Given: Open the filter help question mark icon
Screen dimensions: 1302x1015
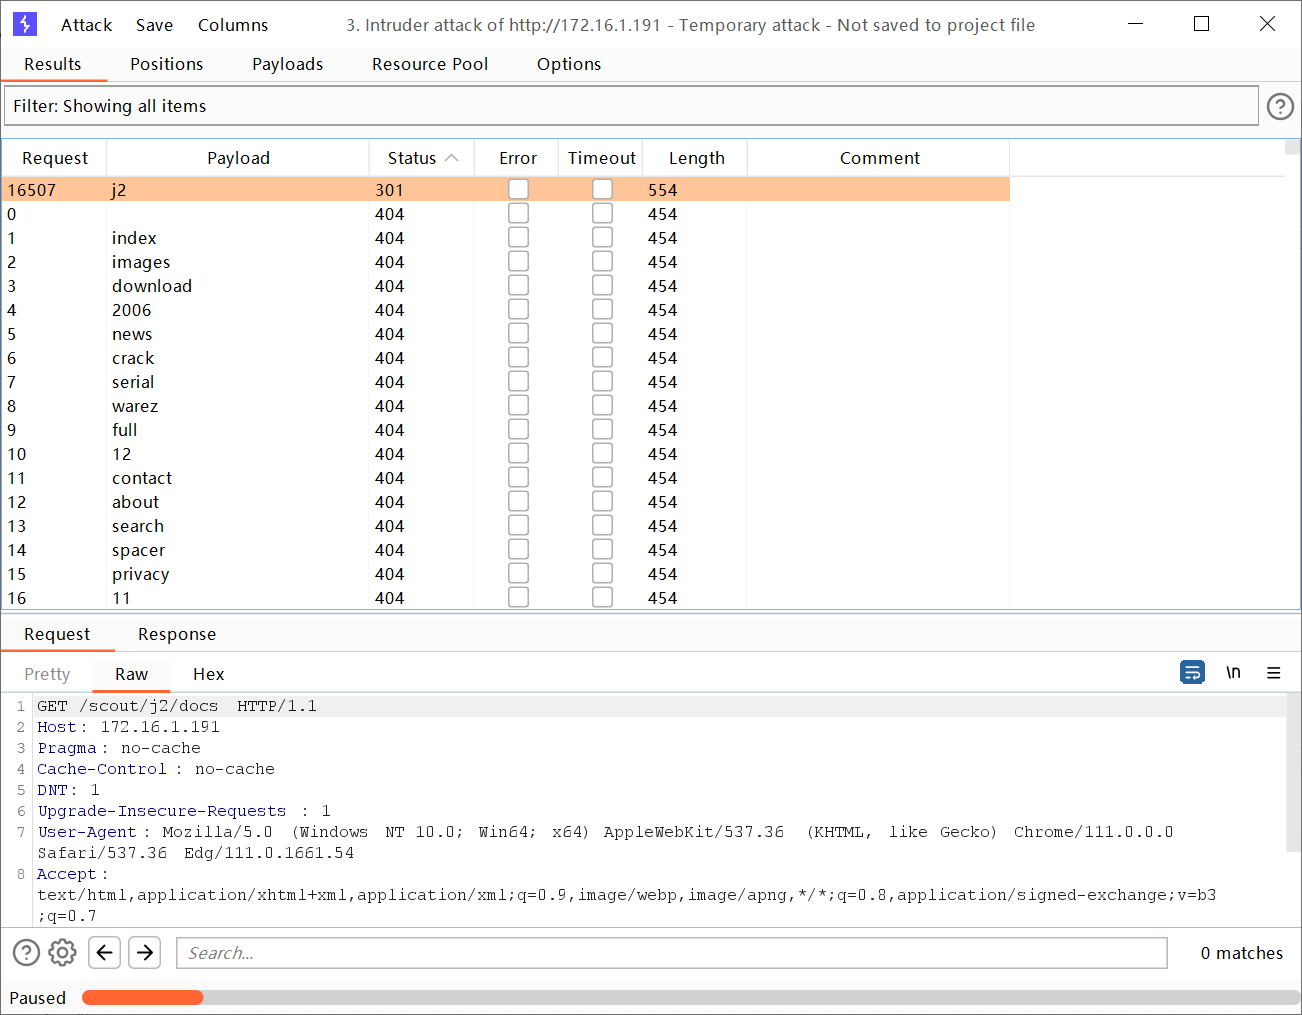Looking at the screenshot, I should pos(1280,106).
